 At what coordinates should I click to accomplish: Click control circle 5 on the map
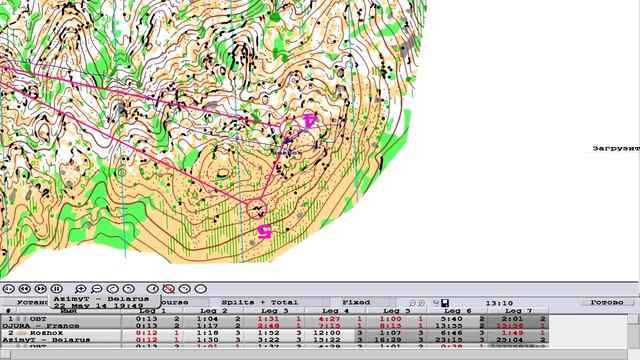(x=257, y=208)
